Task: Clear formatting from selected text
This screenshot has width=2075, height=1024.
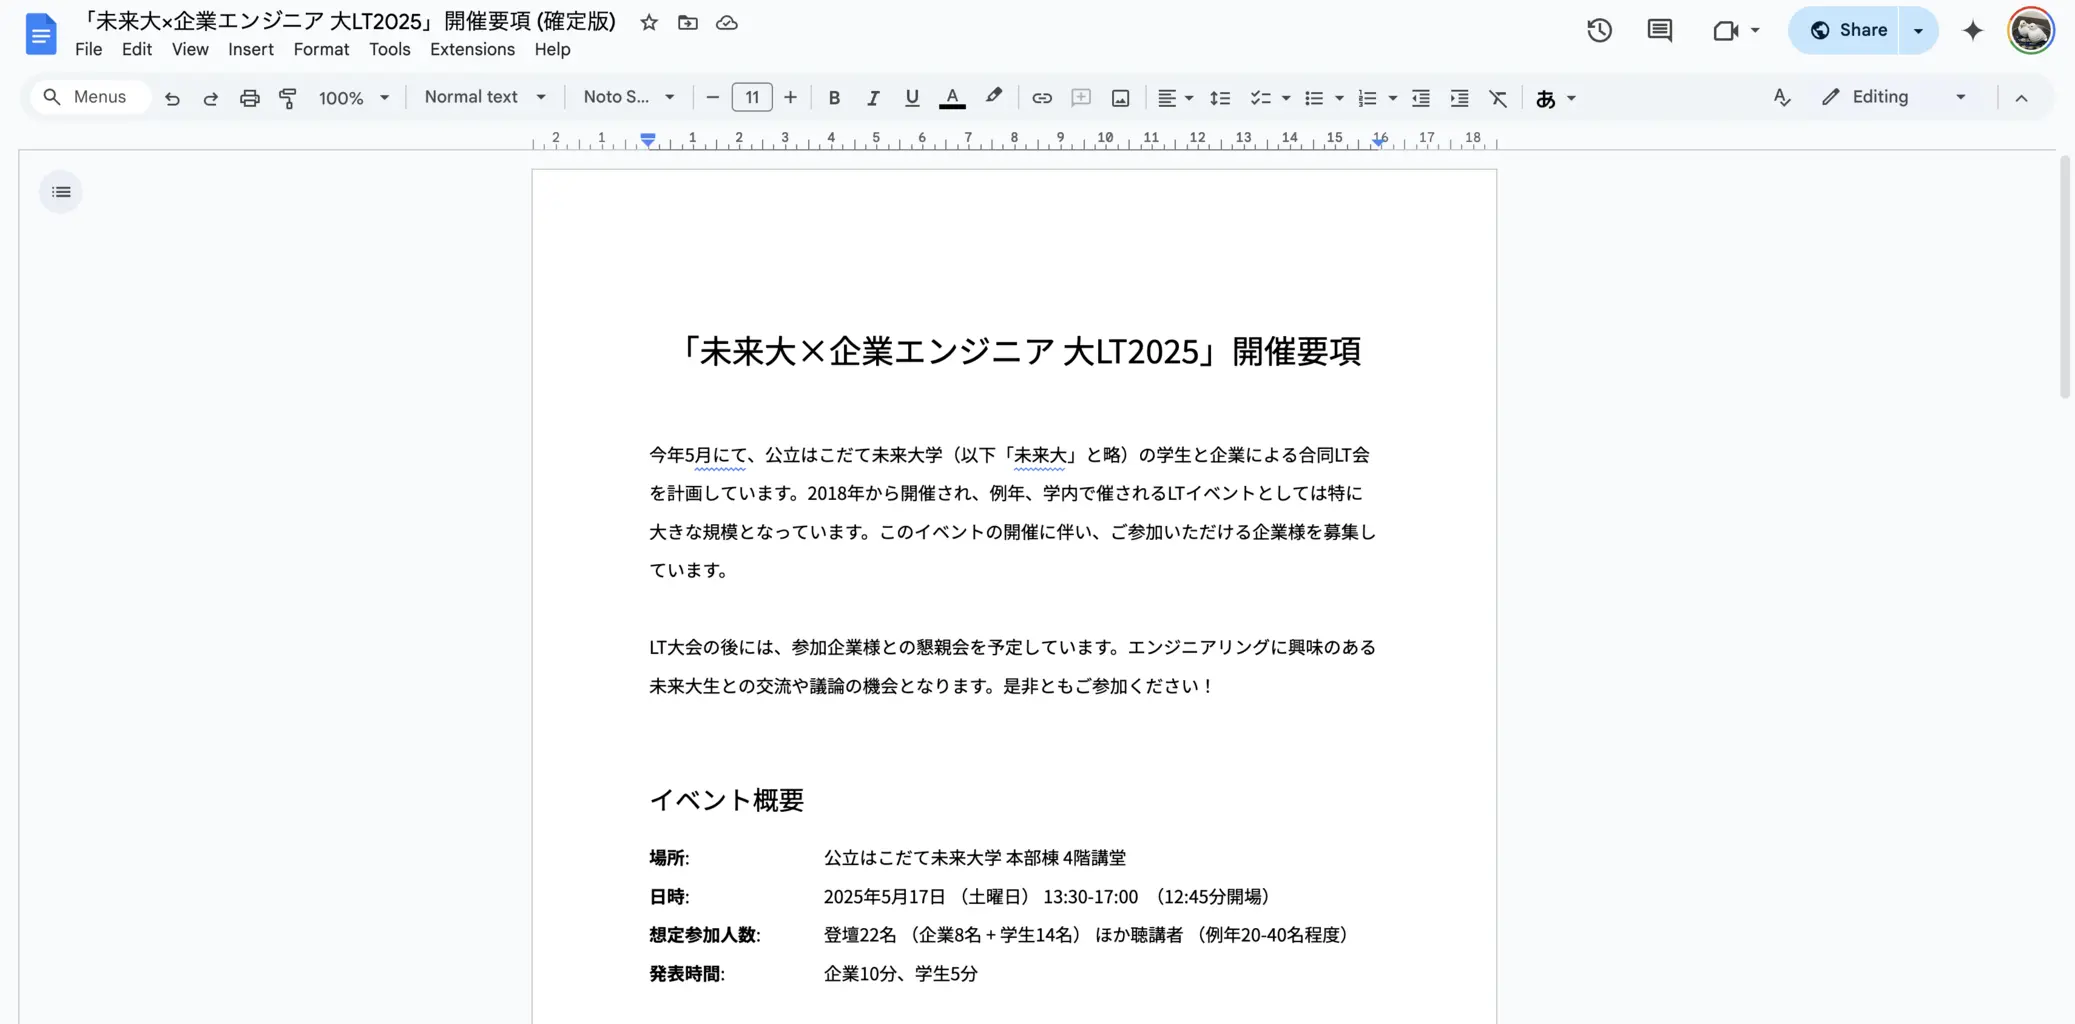Action: pyautogui.click(x=1497, y=98)
